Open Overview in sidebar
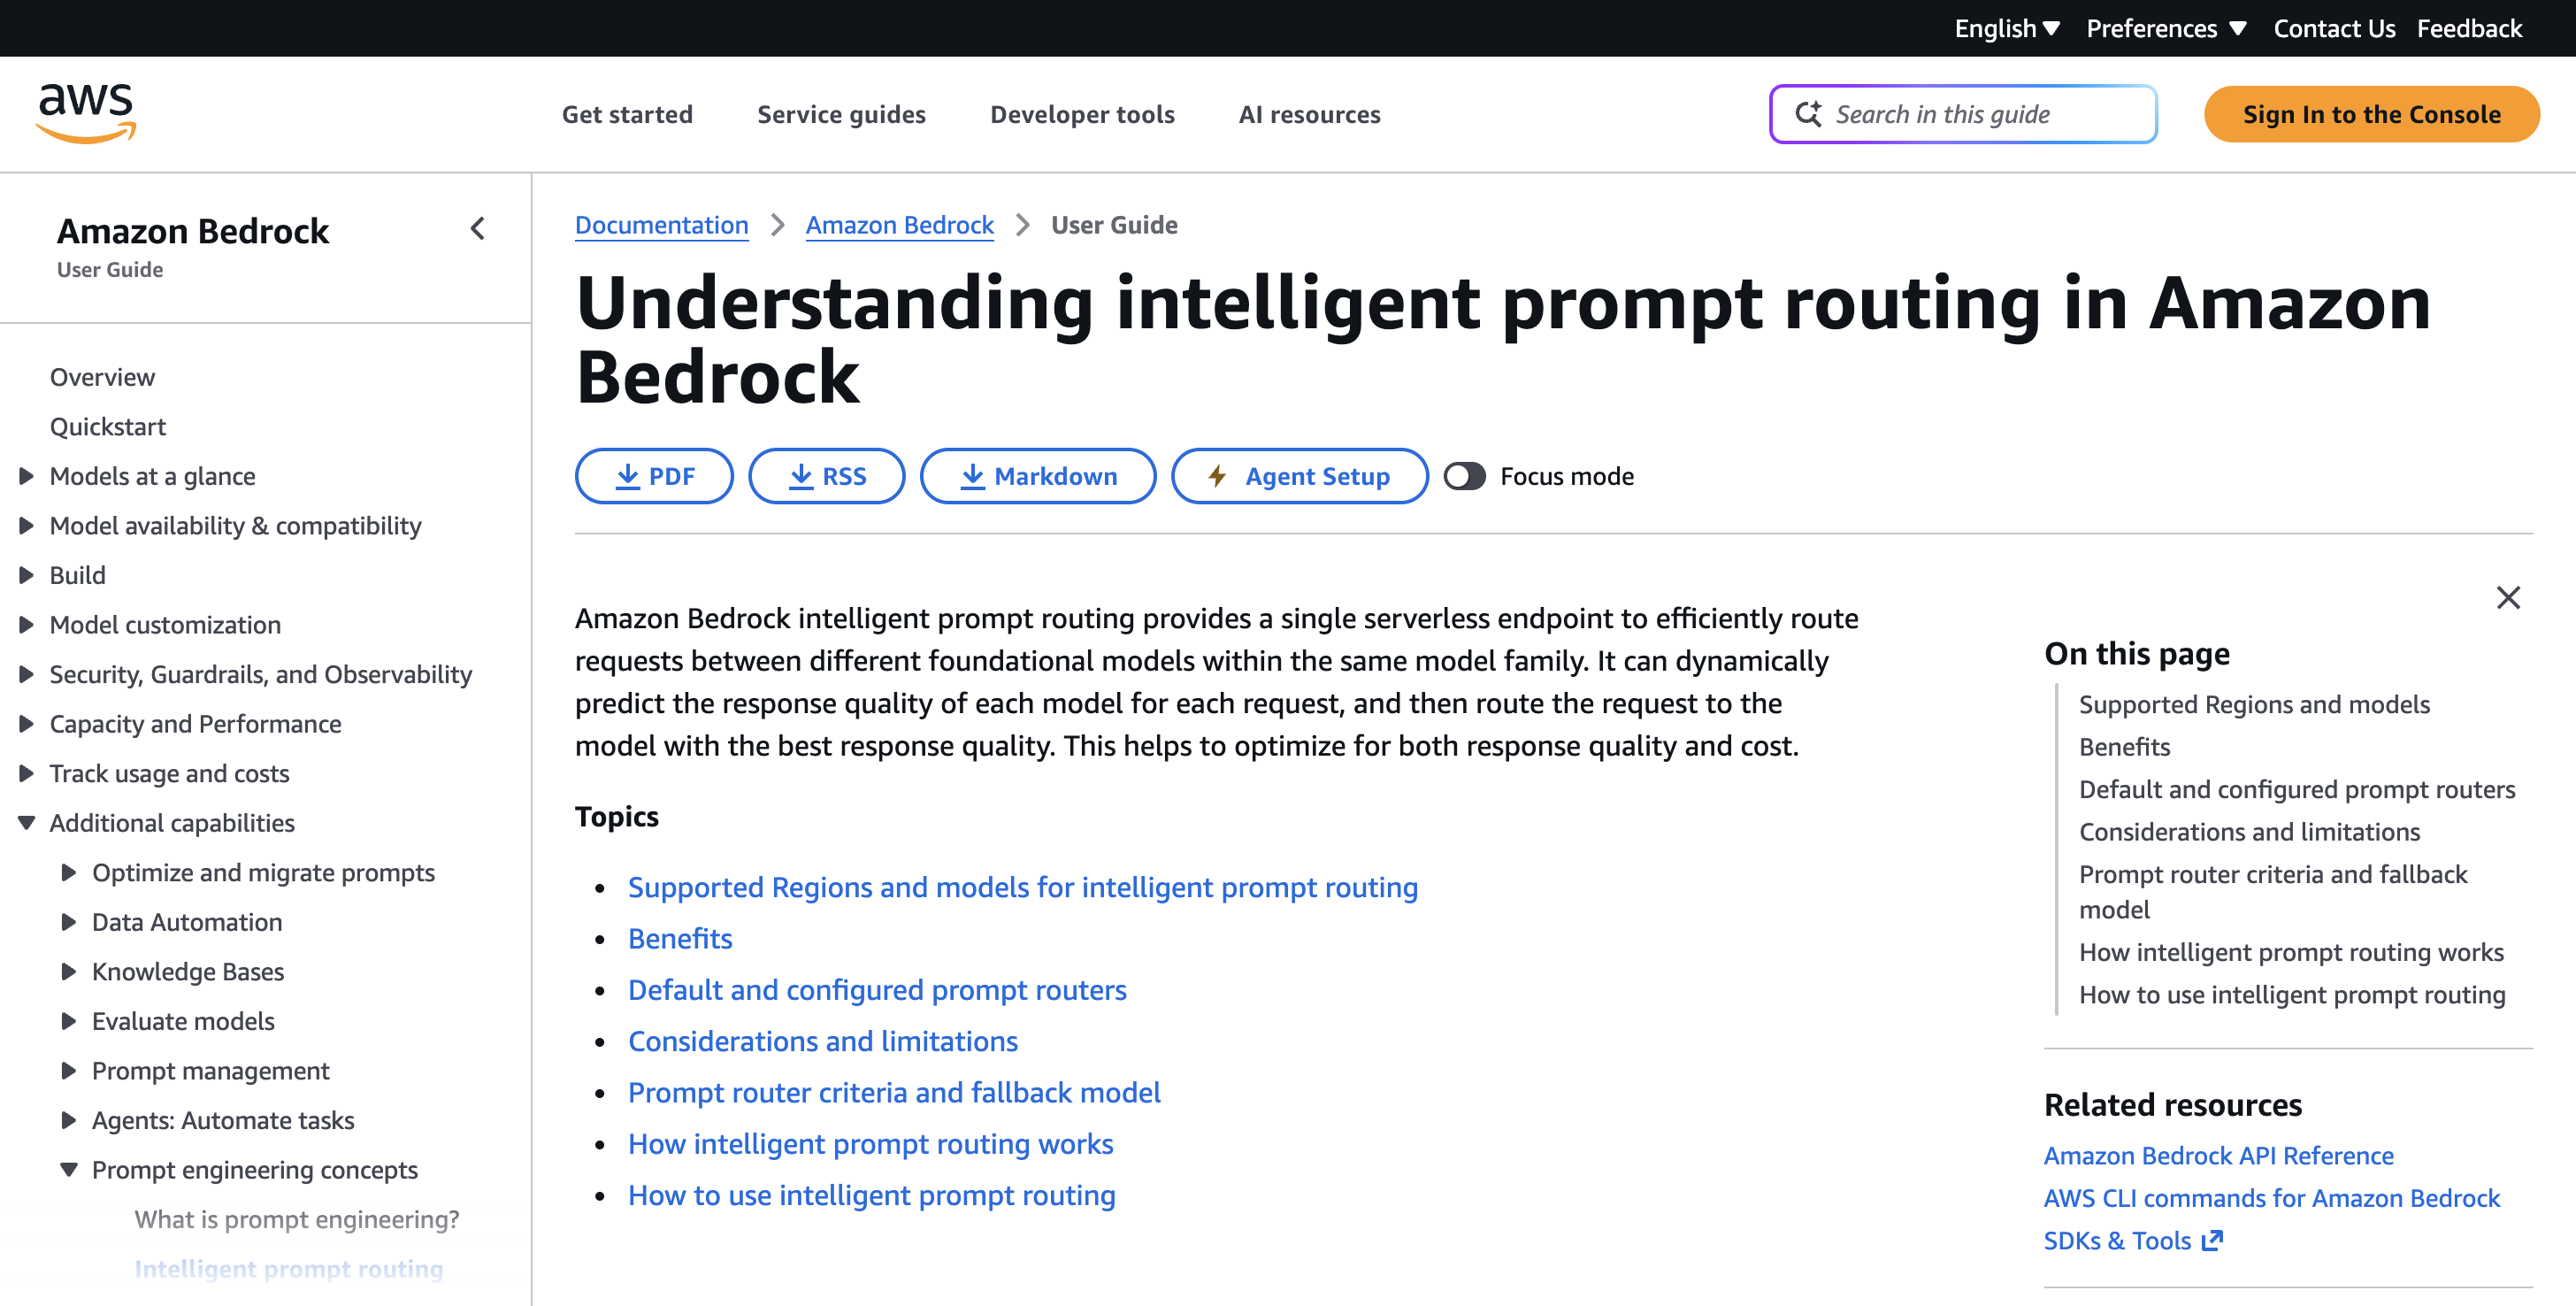The height and width of the screenshot is (1306, 2576). pyautogui.click(x=102, y=377)
